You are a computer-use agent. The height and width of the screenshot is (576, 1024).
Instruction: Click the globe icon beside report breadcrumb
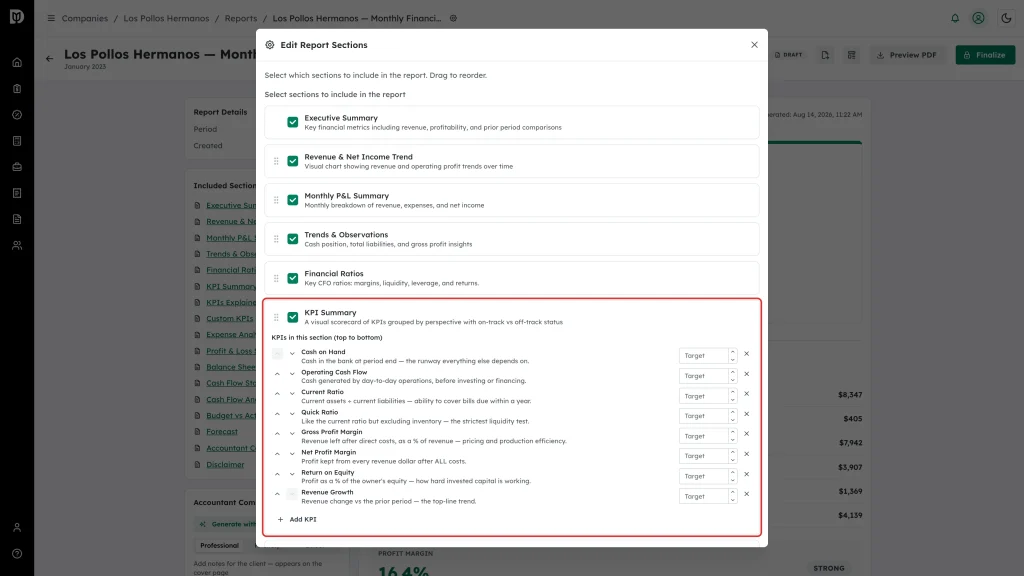(453, 18)
